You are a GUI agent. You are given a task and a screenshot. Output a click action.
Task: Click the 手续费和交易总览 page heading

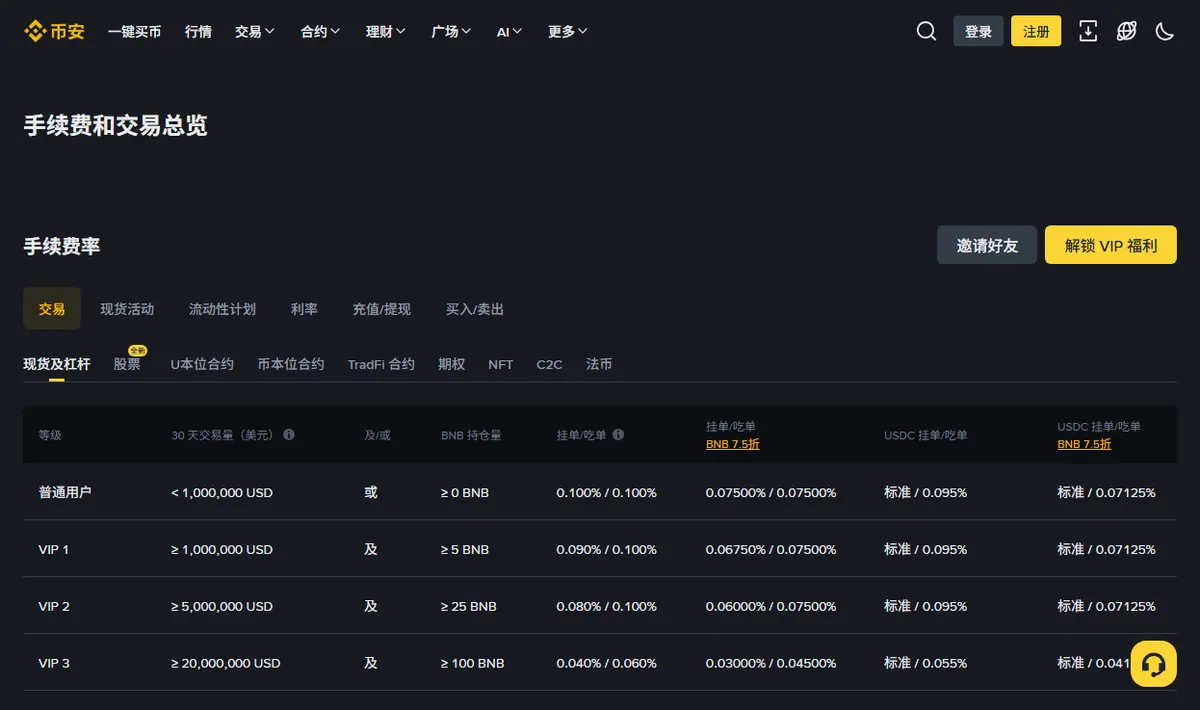click(x=116, y=125)
